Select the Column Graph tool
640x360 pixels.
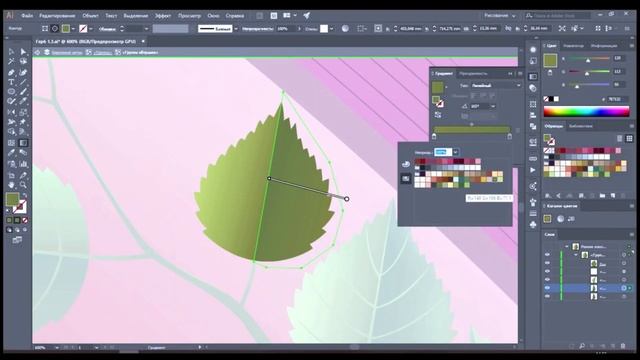point(23,164)
